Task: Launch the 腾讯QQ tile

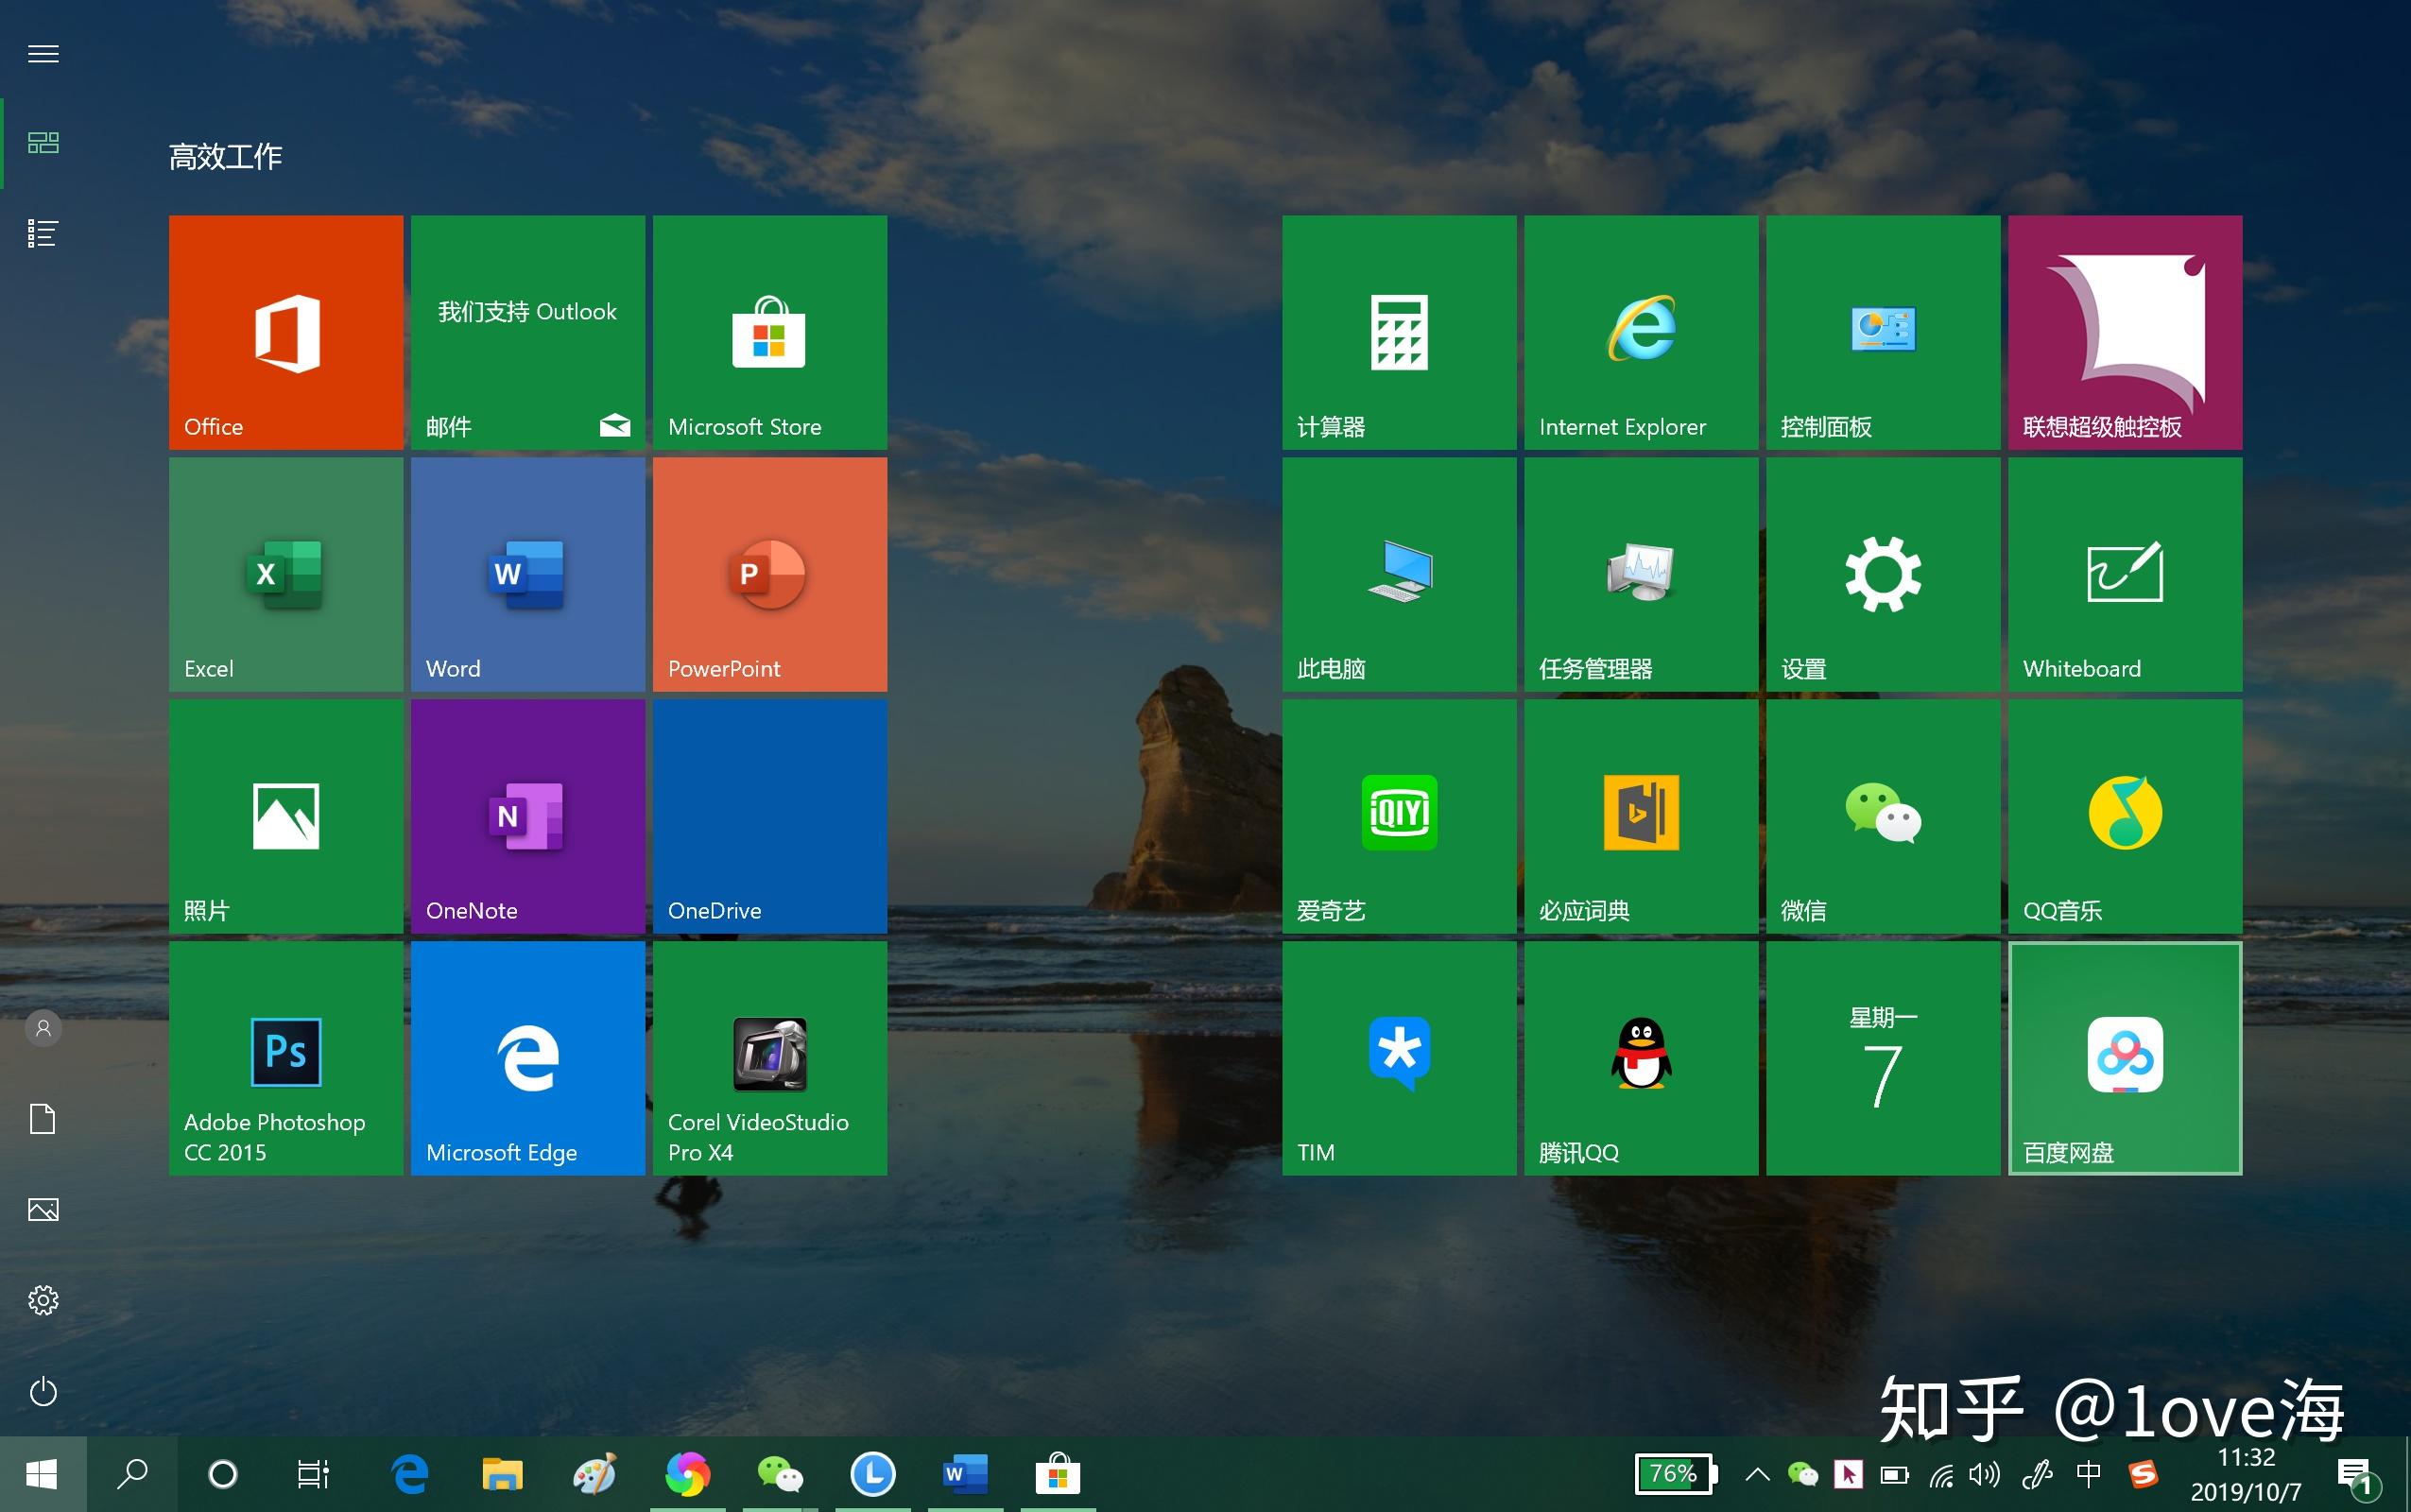Action: point(1641,1058)
